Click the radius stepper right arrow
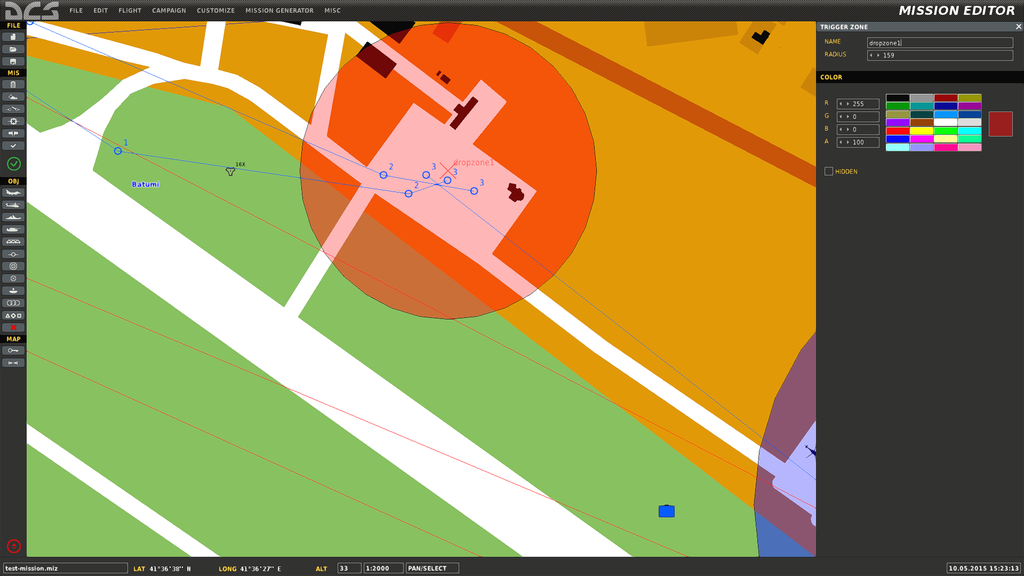1024x576 pixels. (877, 56)
